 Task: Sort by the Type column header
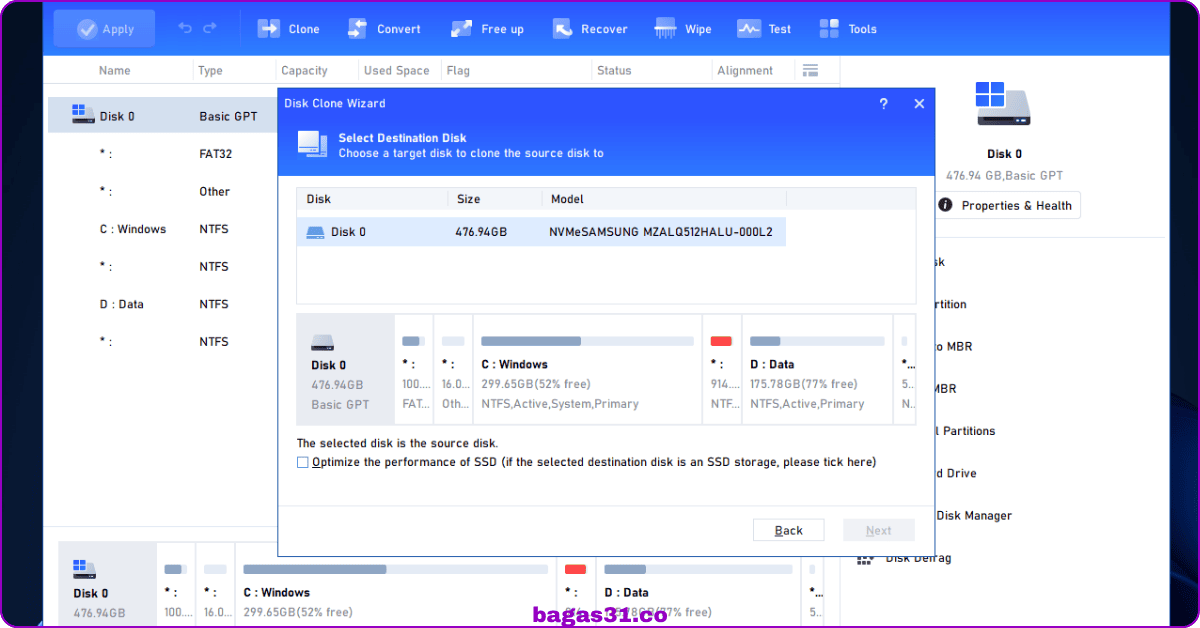(210, 71)
